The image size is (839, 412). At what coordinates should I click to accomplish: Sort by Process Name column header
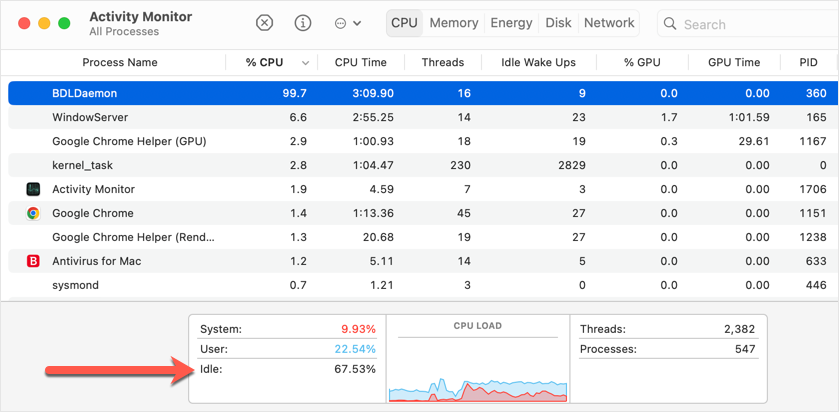(119, 62)
